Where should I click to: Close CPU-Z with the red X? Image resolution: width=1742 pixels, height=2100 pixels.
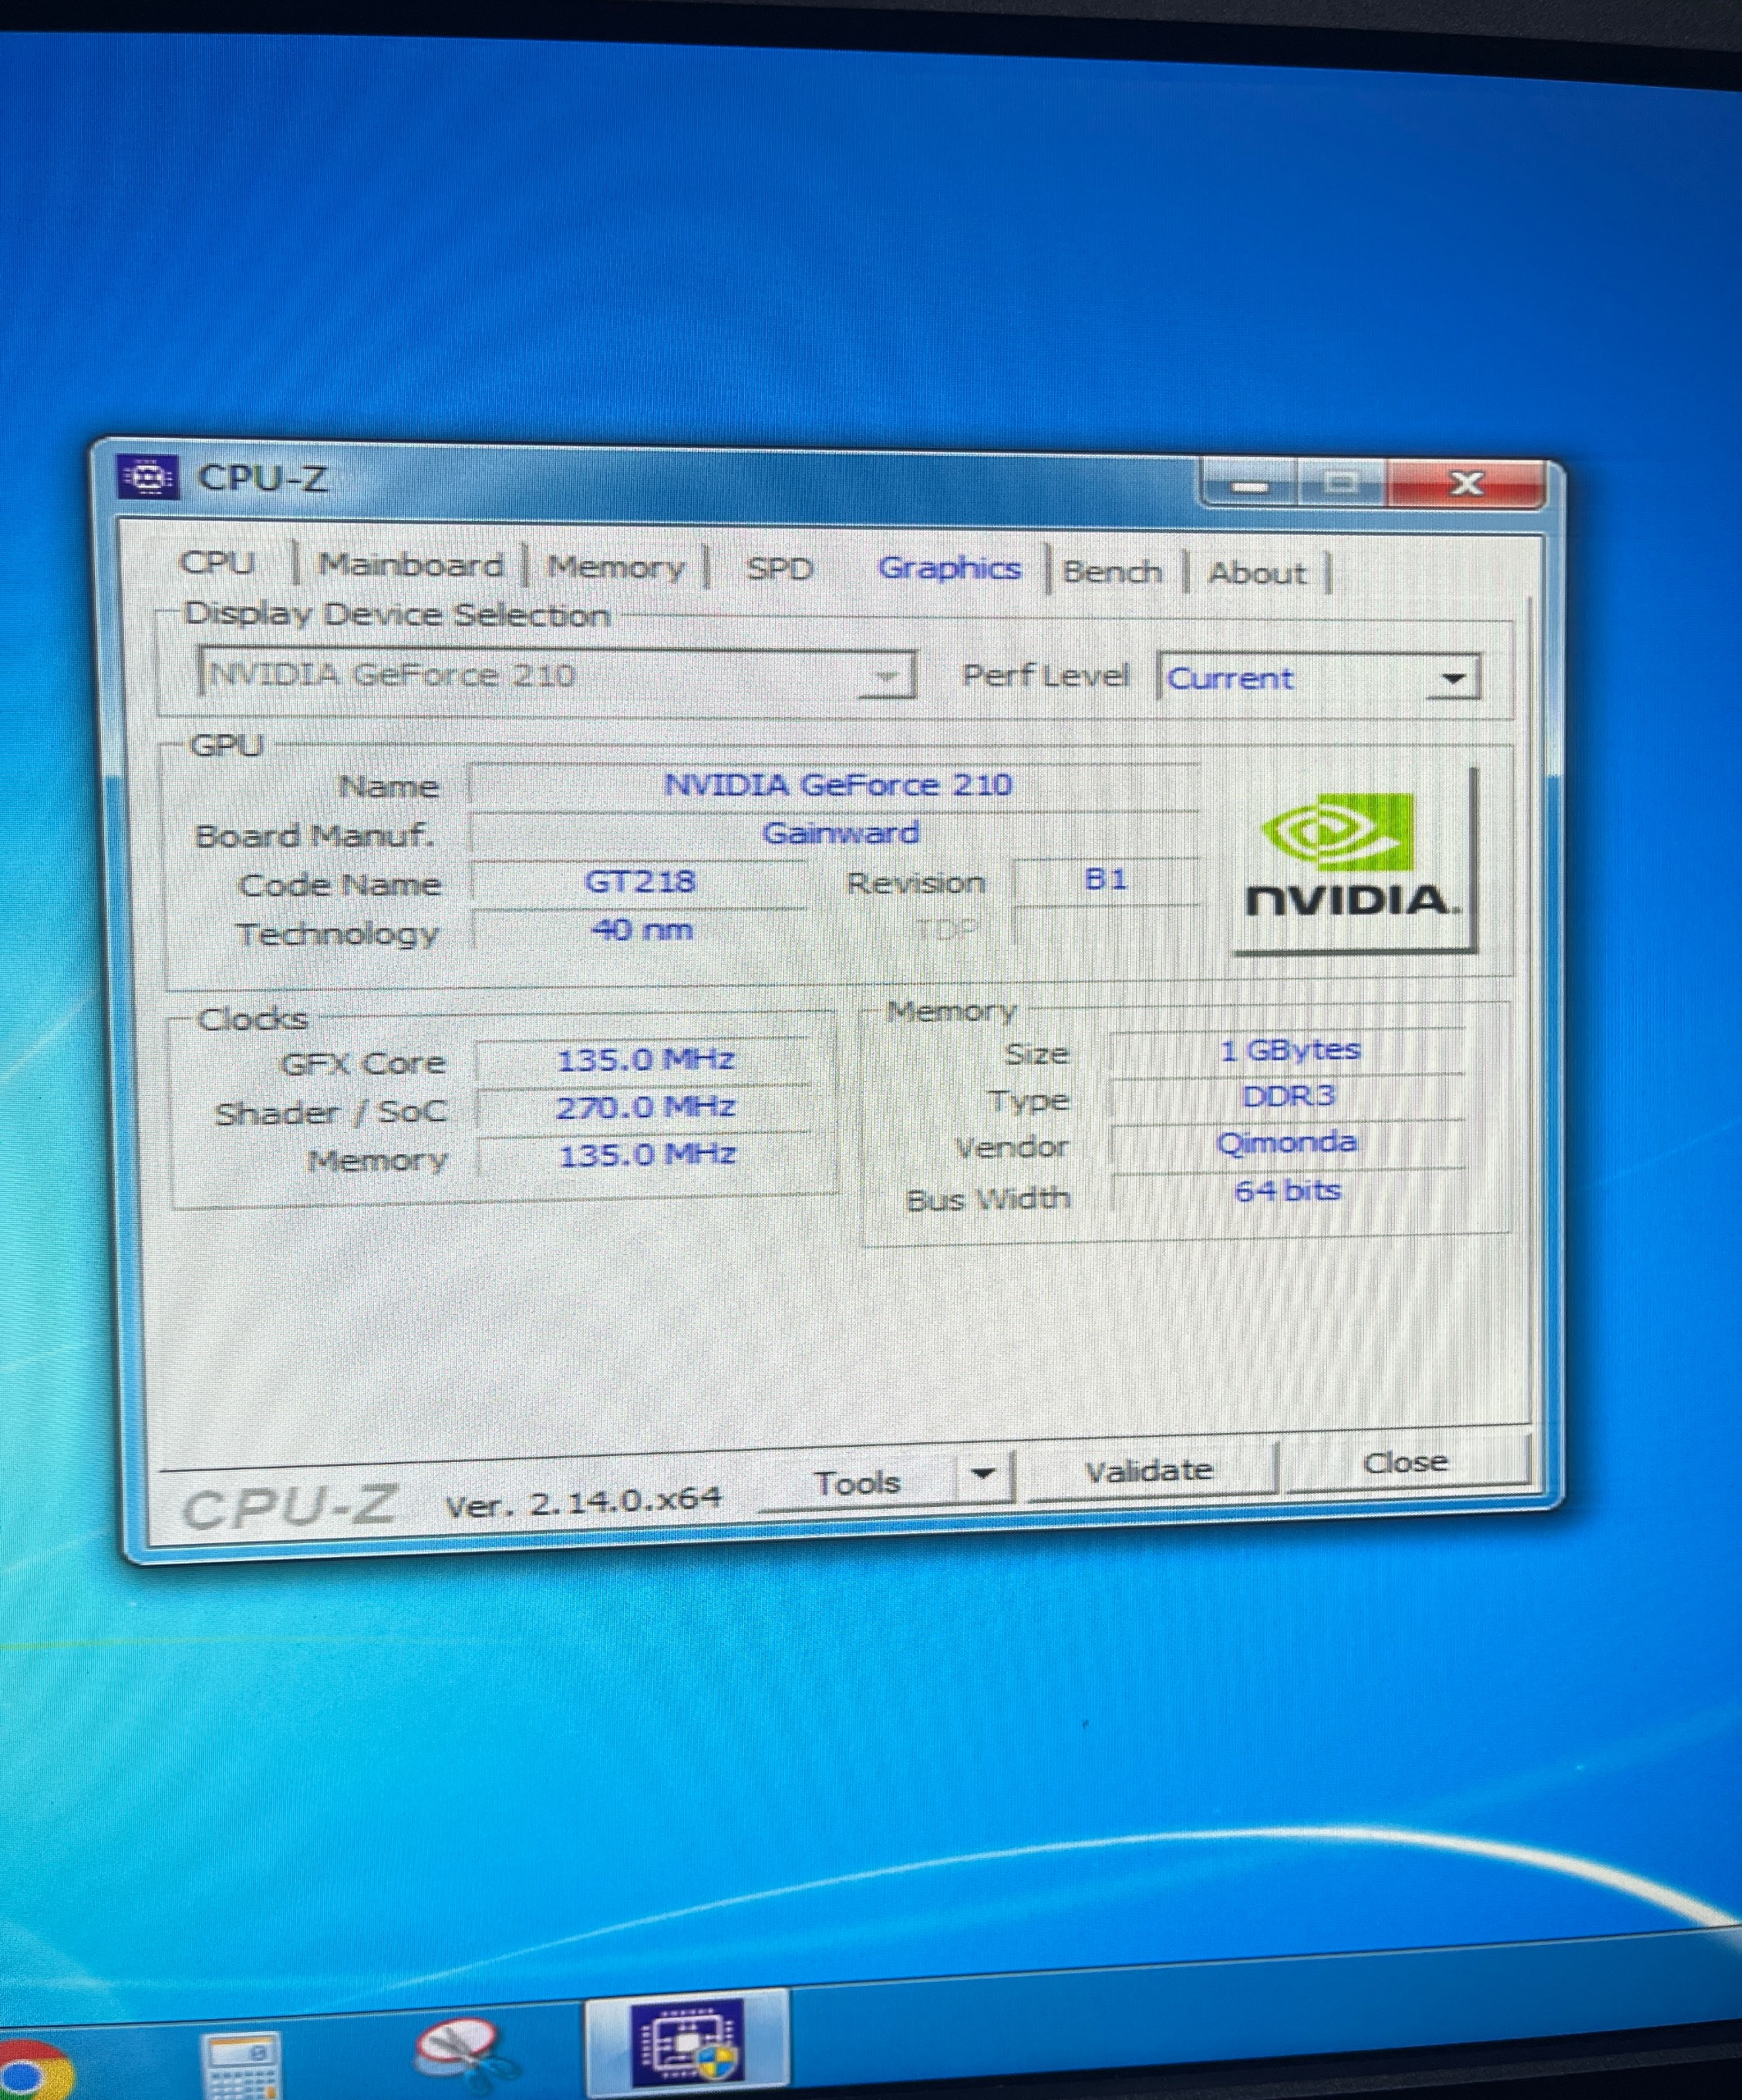click(1466, 484)
